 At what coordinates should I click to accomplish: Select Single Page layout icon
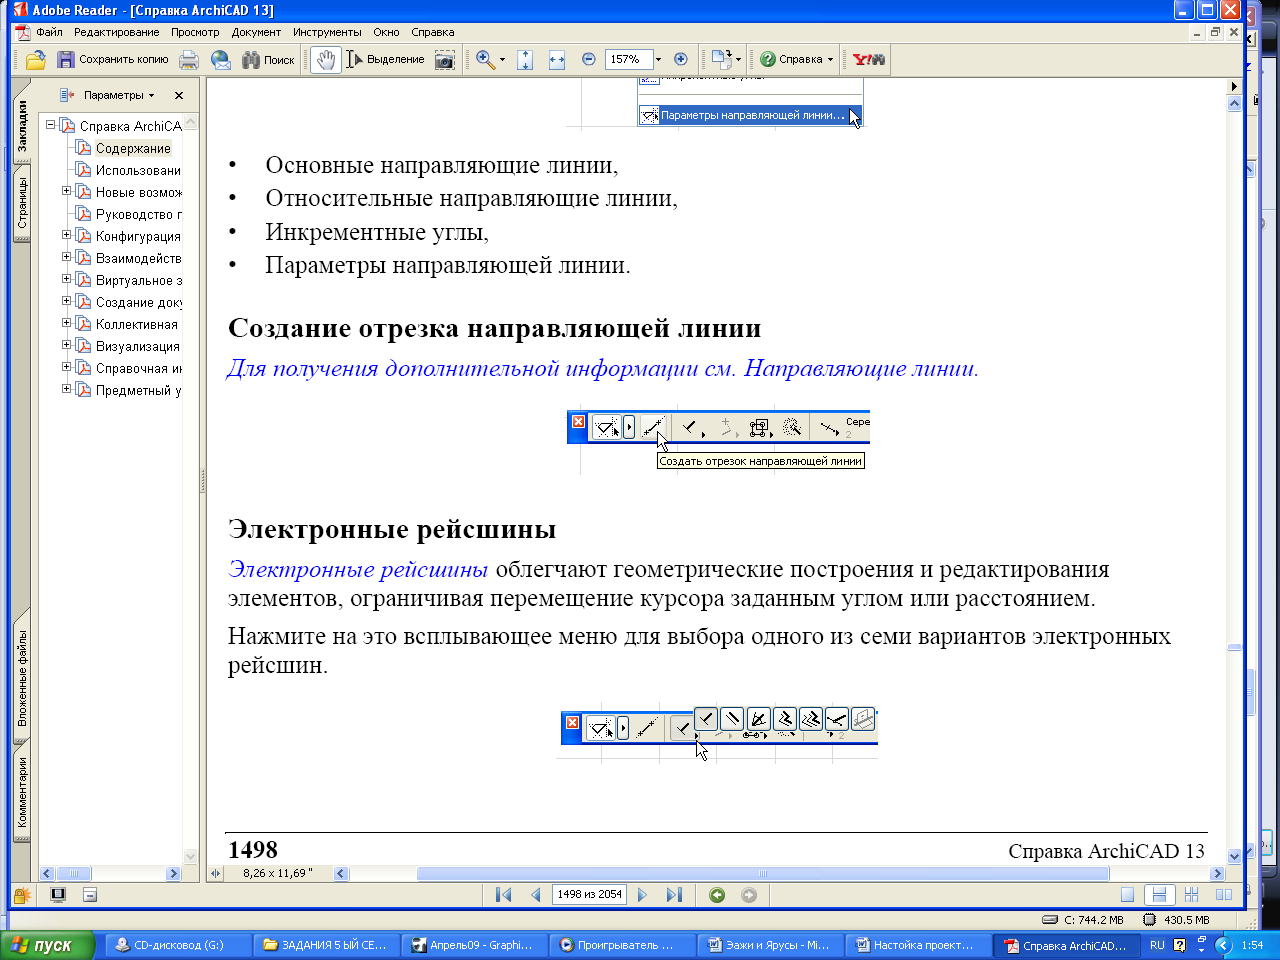click(1127, 895)
